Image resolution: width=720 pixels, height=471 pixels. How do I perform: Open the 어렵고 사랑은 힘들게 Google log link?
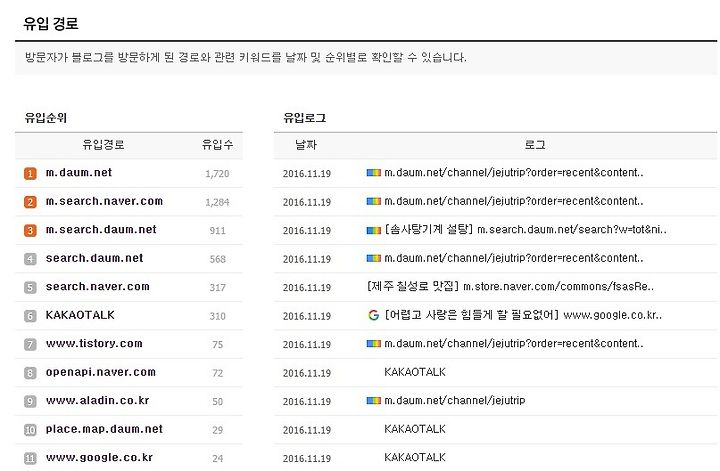coord(523,315)
